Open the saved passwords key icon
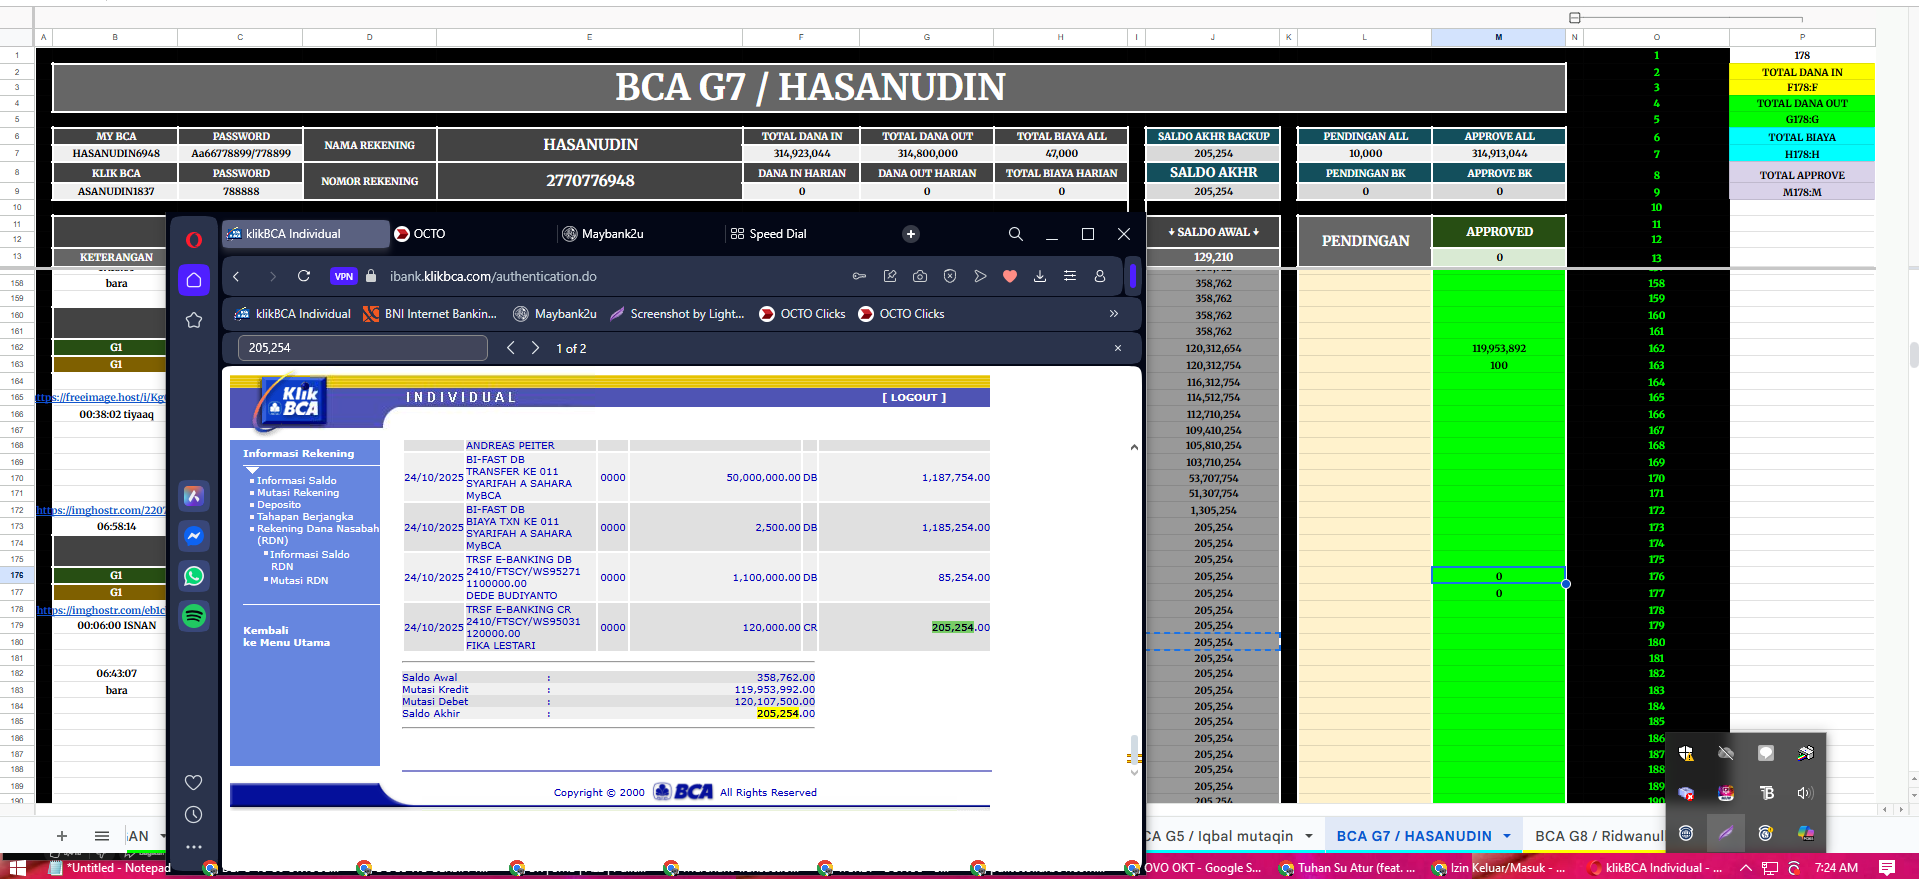The image size is (1919, 879). (x=859, y=276)
